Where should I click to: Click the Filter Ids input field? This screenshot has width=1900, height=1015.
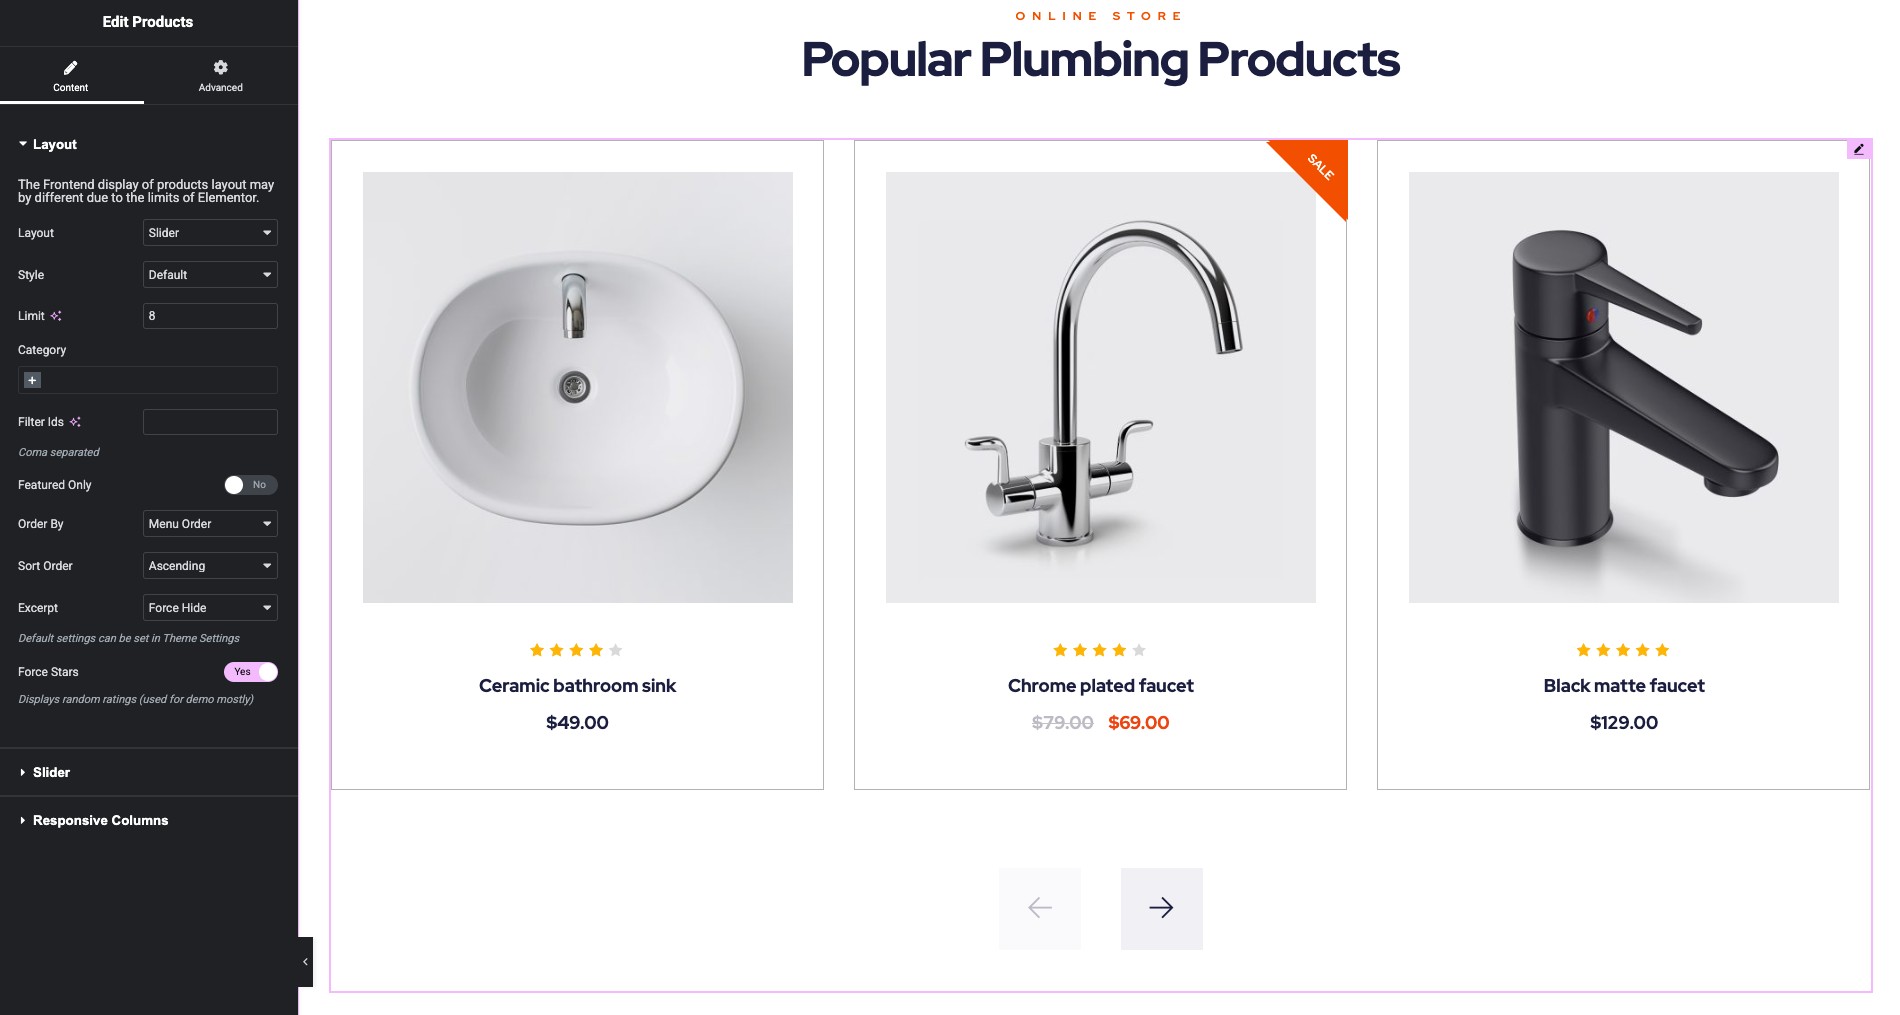[210, 422]
